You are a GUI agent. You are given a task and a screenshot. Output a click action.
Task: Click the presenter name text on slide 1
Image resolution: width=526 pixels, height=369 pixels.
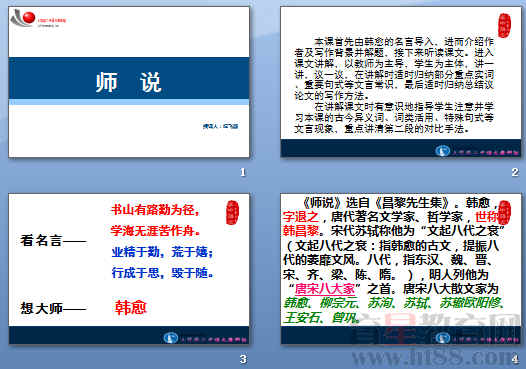[x=220, y=126]
